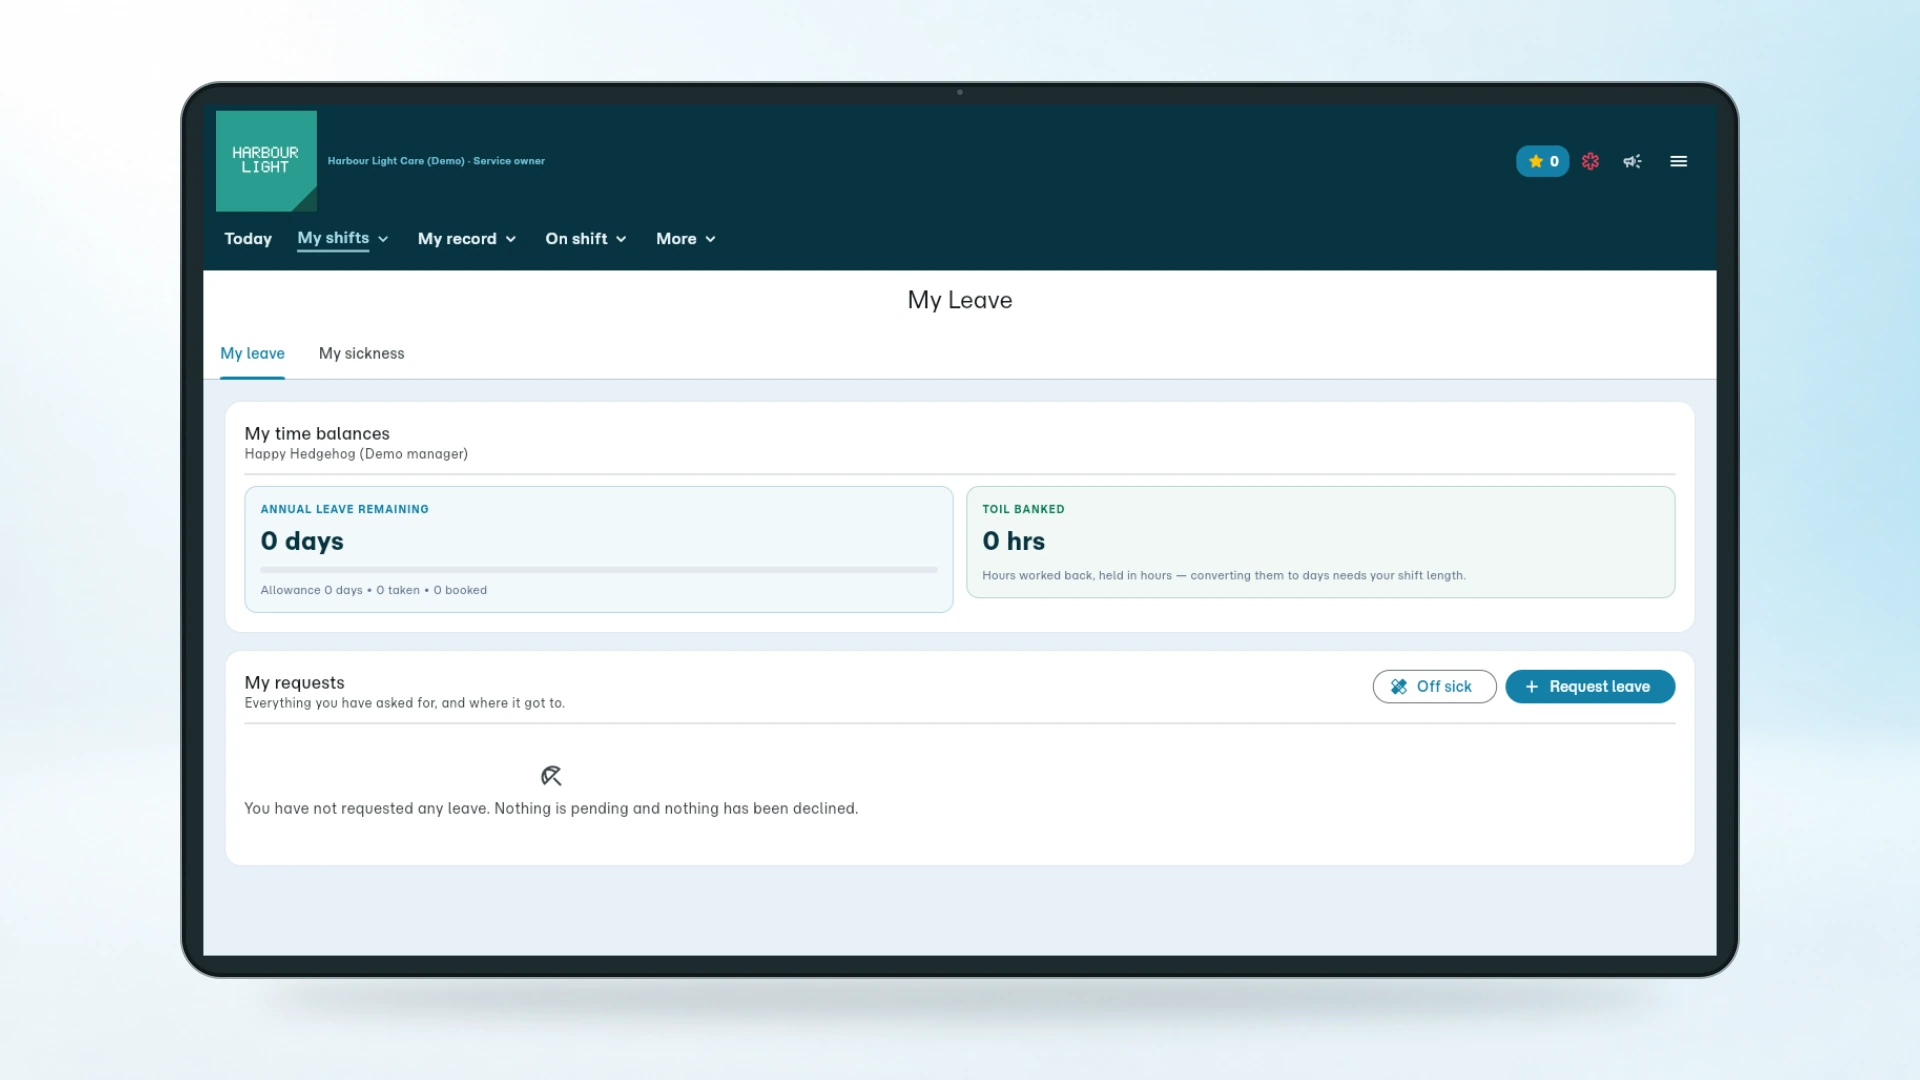Click the red snowflake icon in header
The height and width of the screenshot is (1080, 1920).
(x=1590, y=161)
